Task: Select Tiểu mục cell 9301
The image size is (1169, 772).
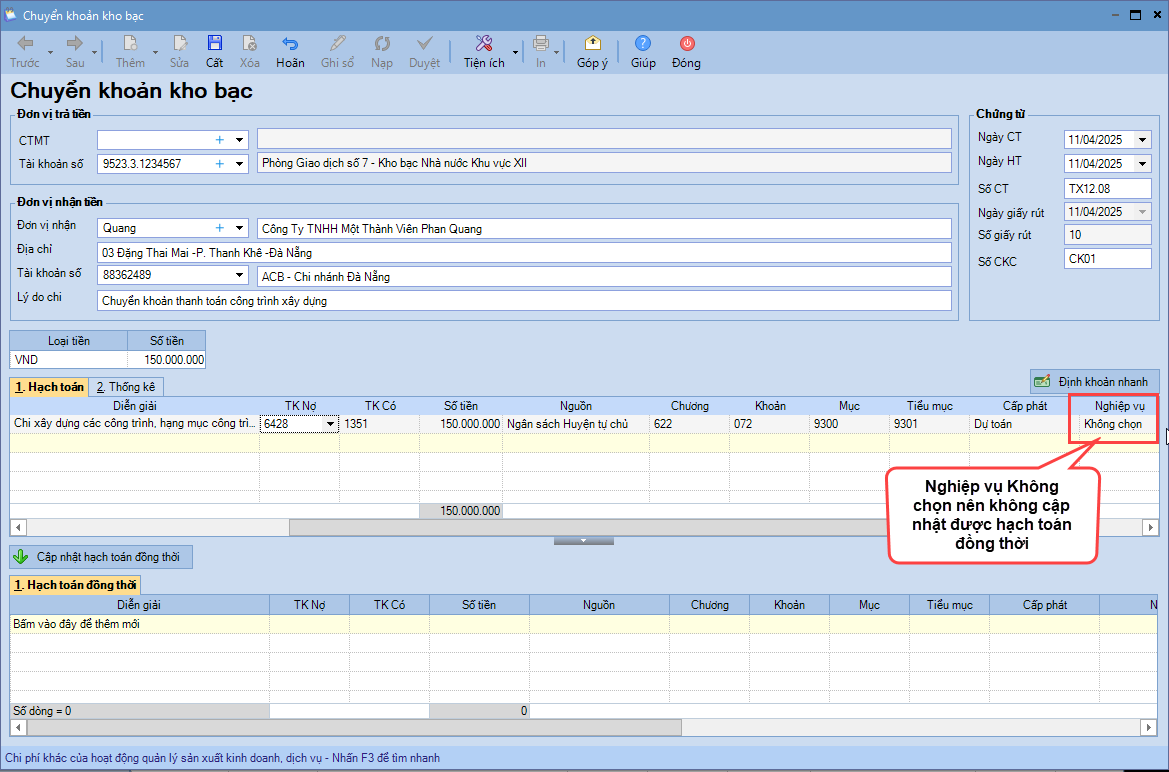Action: pyautogui.click(x=929, y=424)
